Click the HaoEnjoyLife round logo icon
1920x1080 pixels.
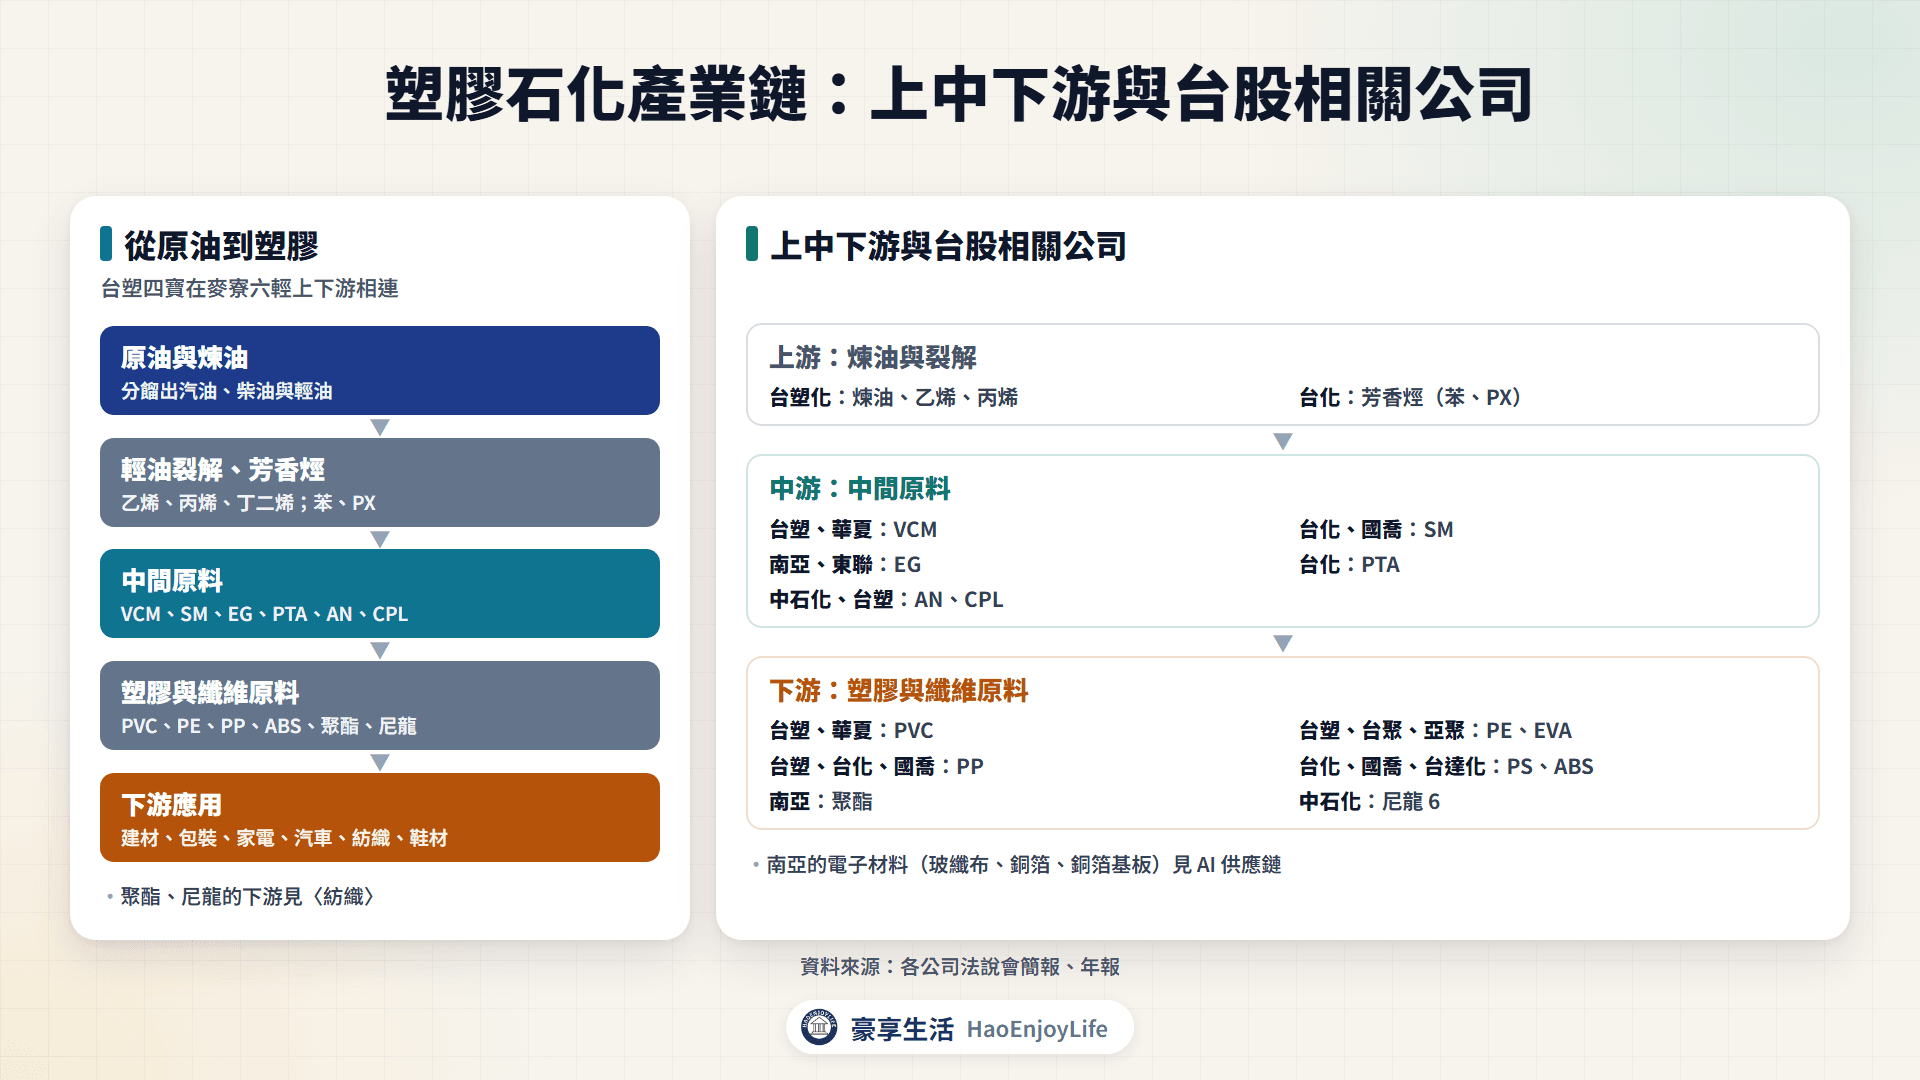point(819,1027)
